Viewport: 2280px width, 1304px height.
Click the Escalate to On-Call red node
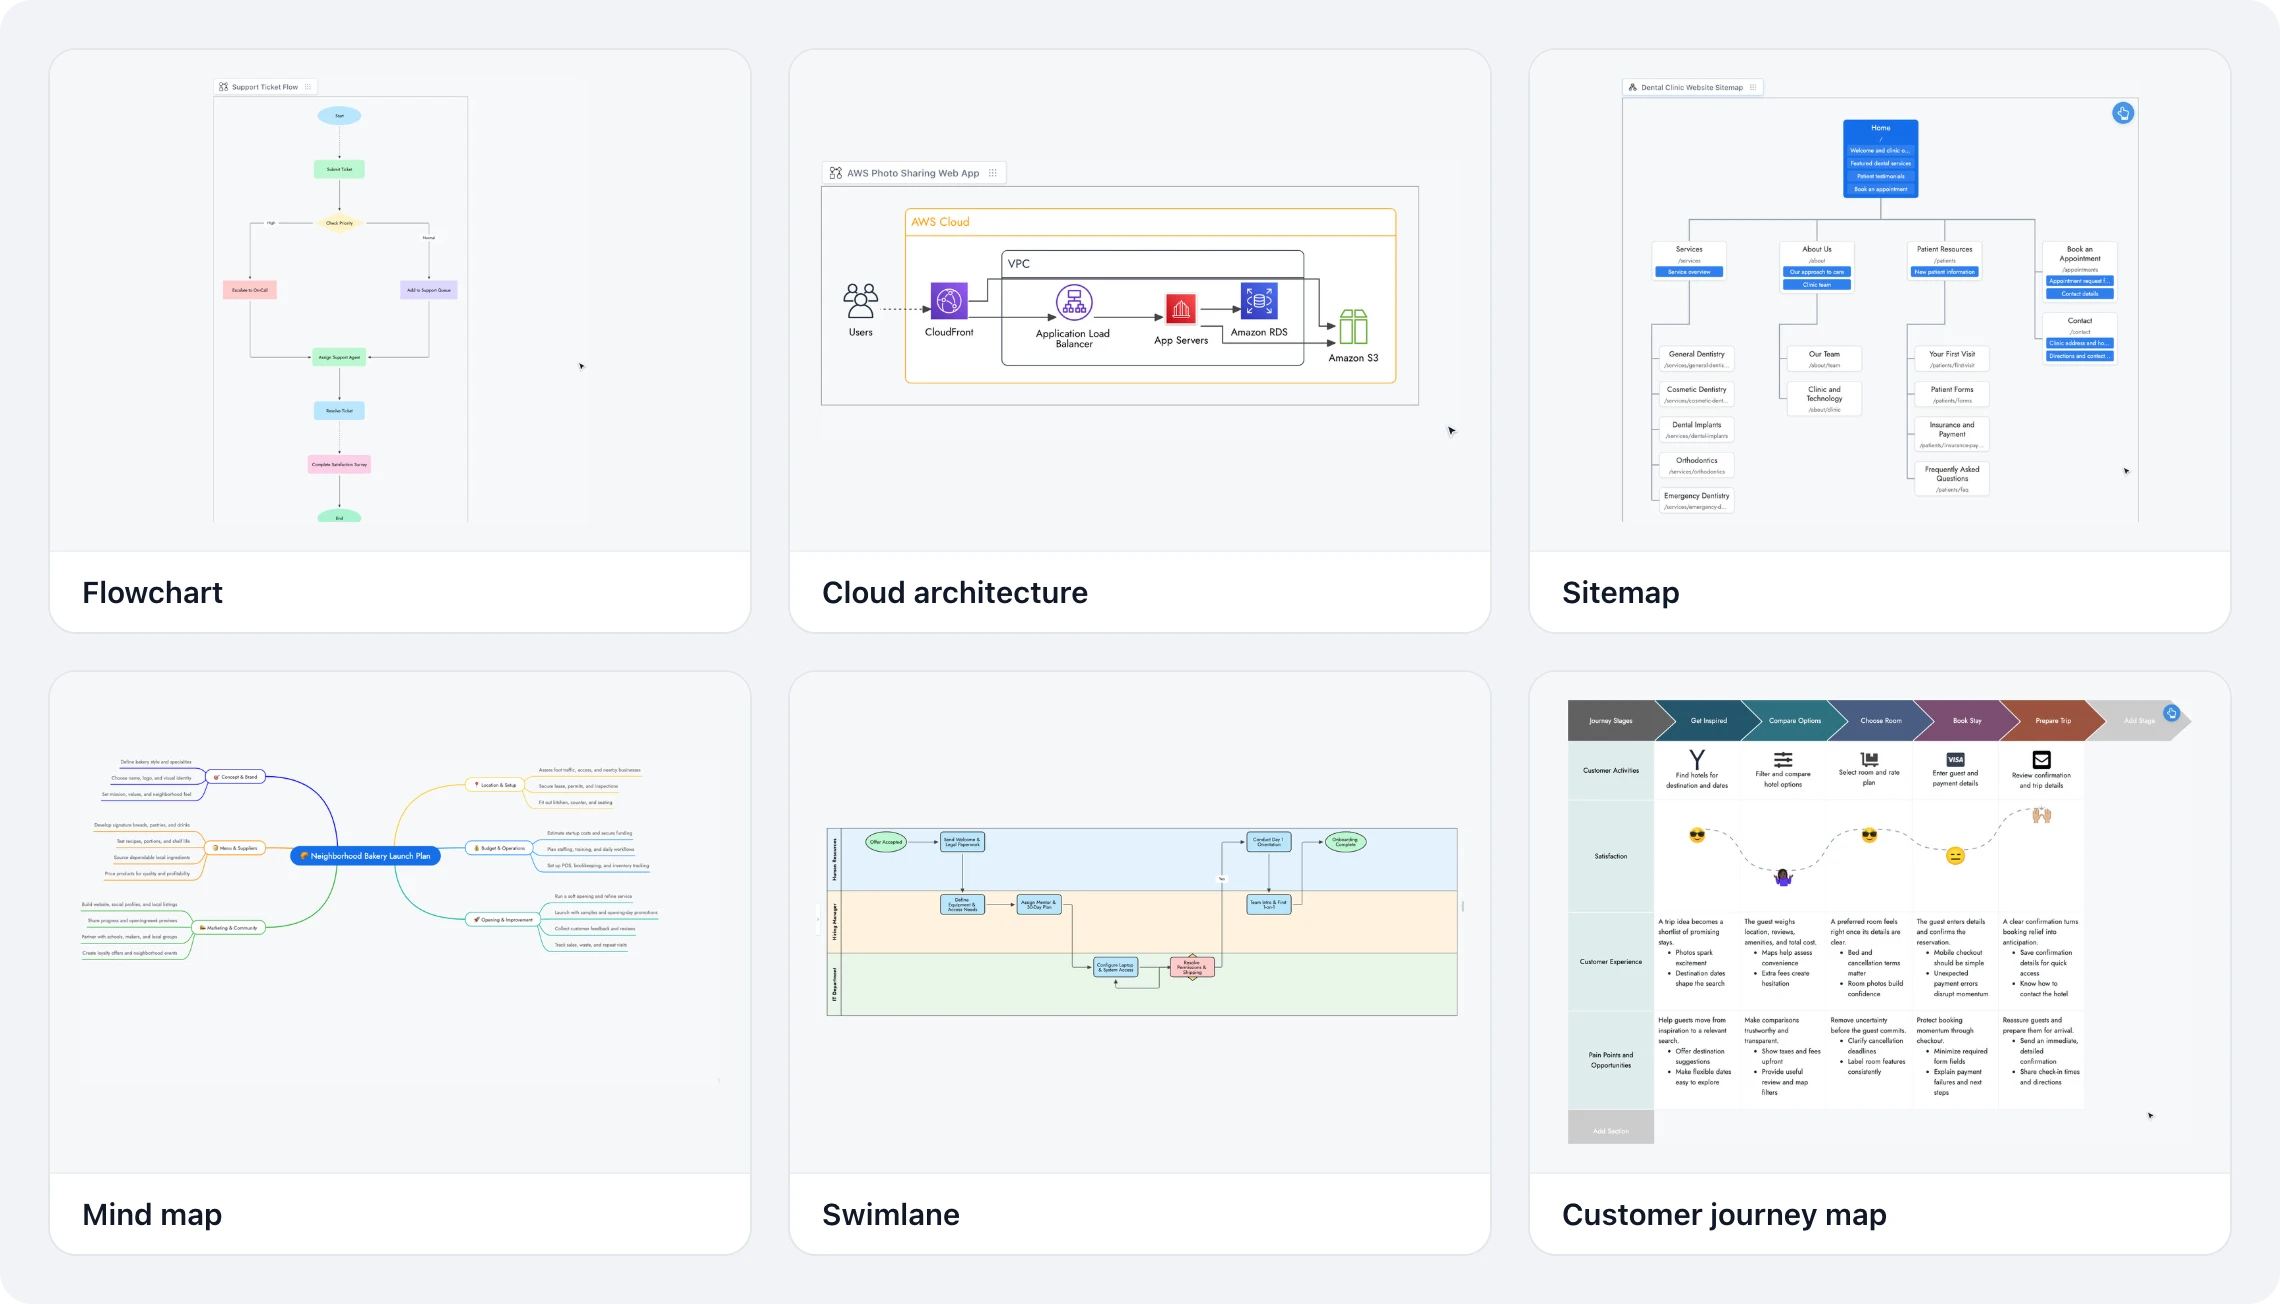pyautogui.click(x=250, y=290)
